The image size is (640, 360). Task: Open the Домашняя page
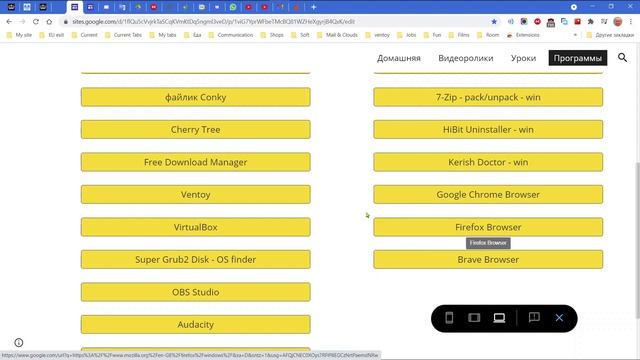tap(398, 58)
